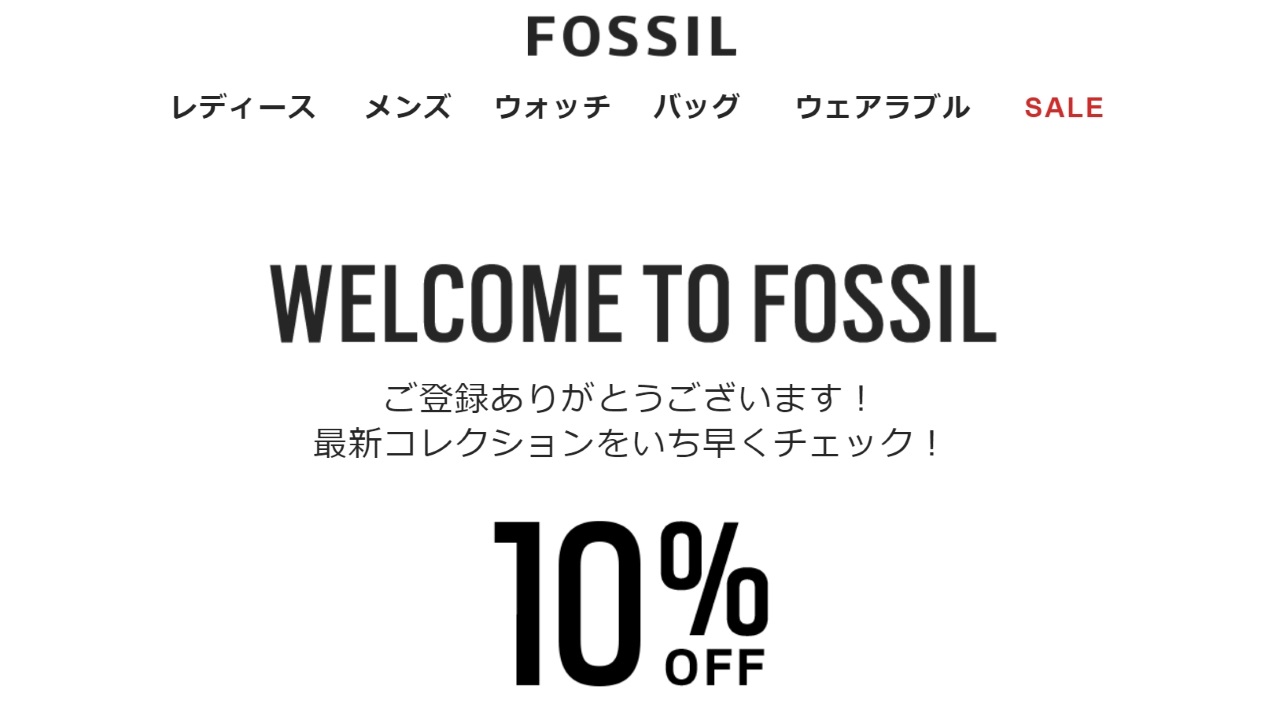
Task: Click the 10% OFF promotion graphic
Action: click(627, 600)
